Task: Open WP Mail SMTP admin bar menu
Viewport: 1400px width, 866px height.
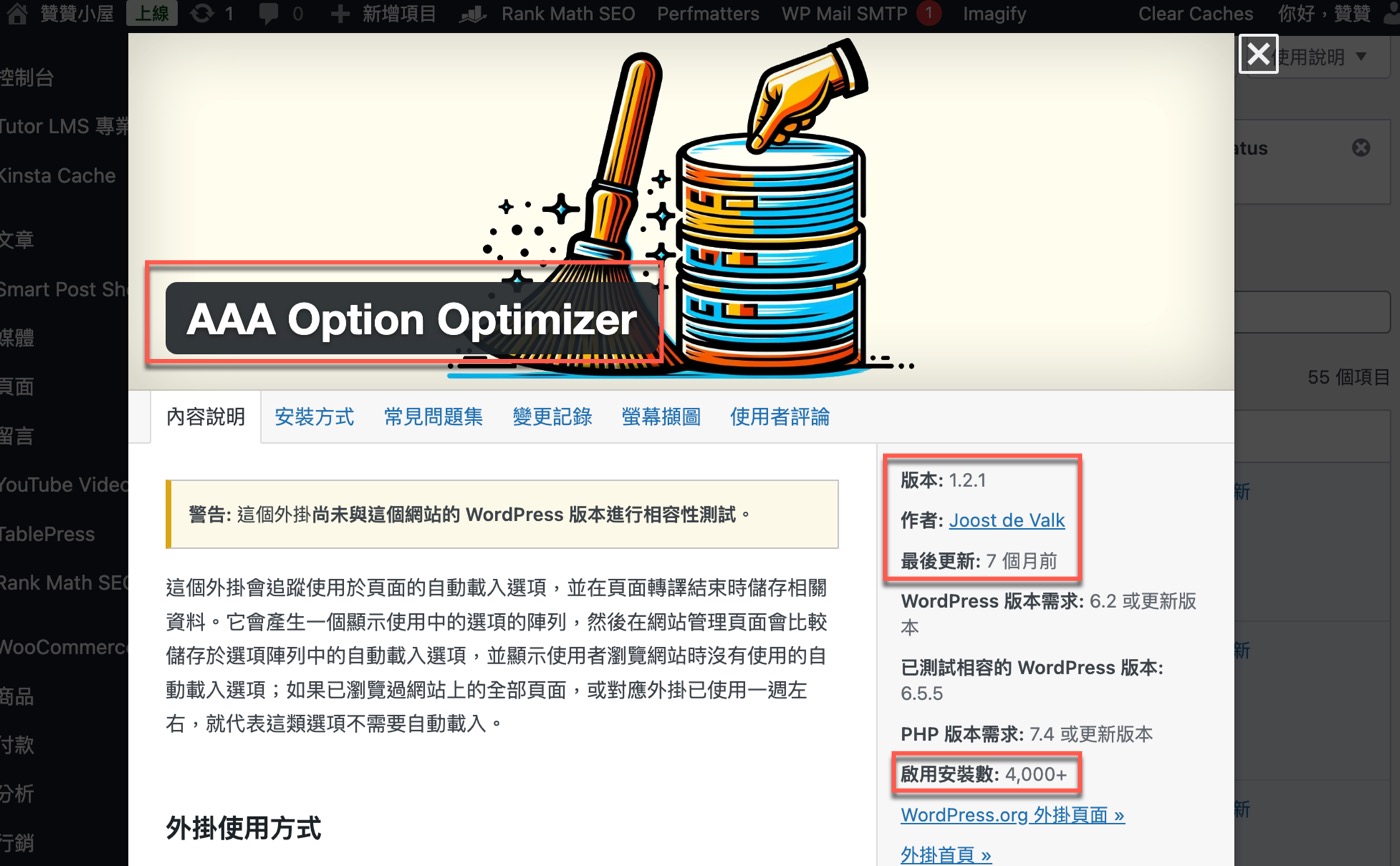Action: 844,14
